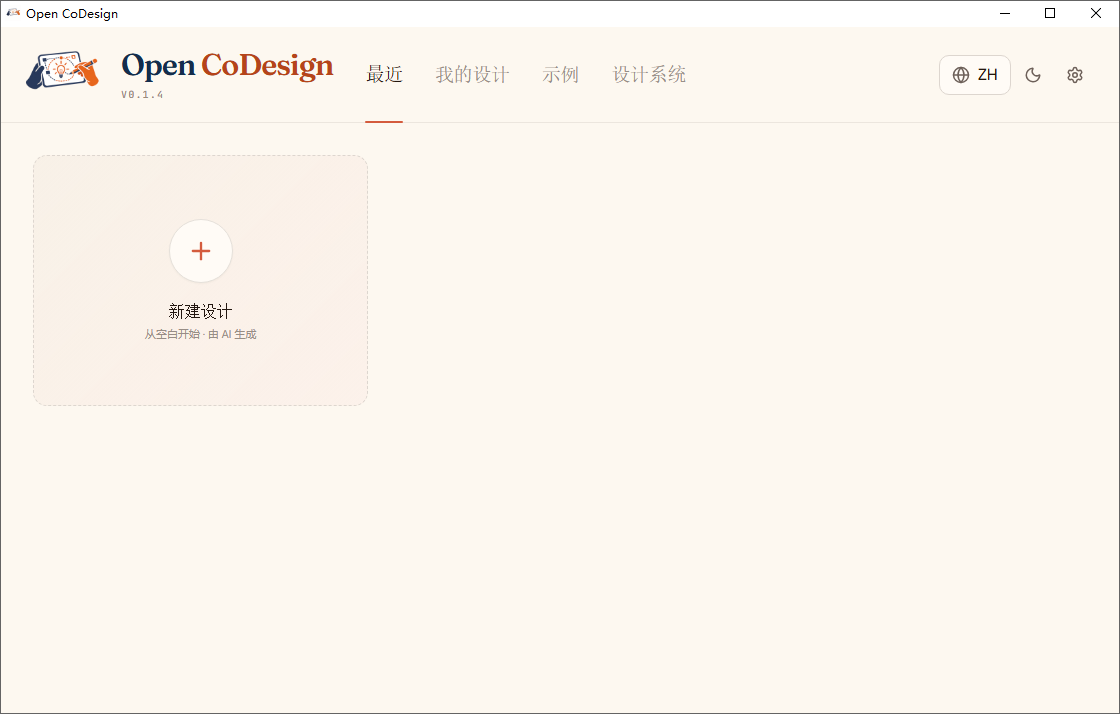Click the 新建设计 label text
Image resolution: width=1120 pixels, height=714 pixels.
point(201,311)
